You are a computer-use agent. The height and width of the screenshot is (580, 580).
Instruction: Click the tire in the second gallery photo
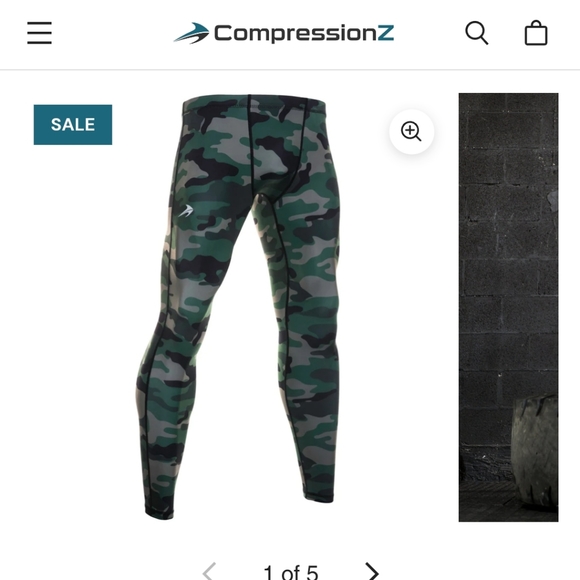[535, 453]
